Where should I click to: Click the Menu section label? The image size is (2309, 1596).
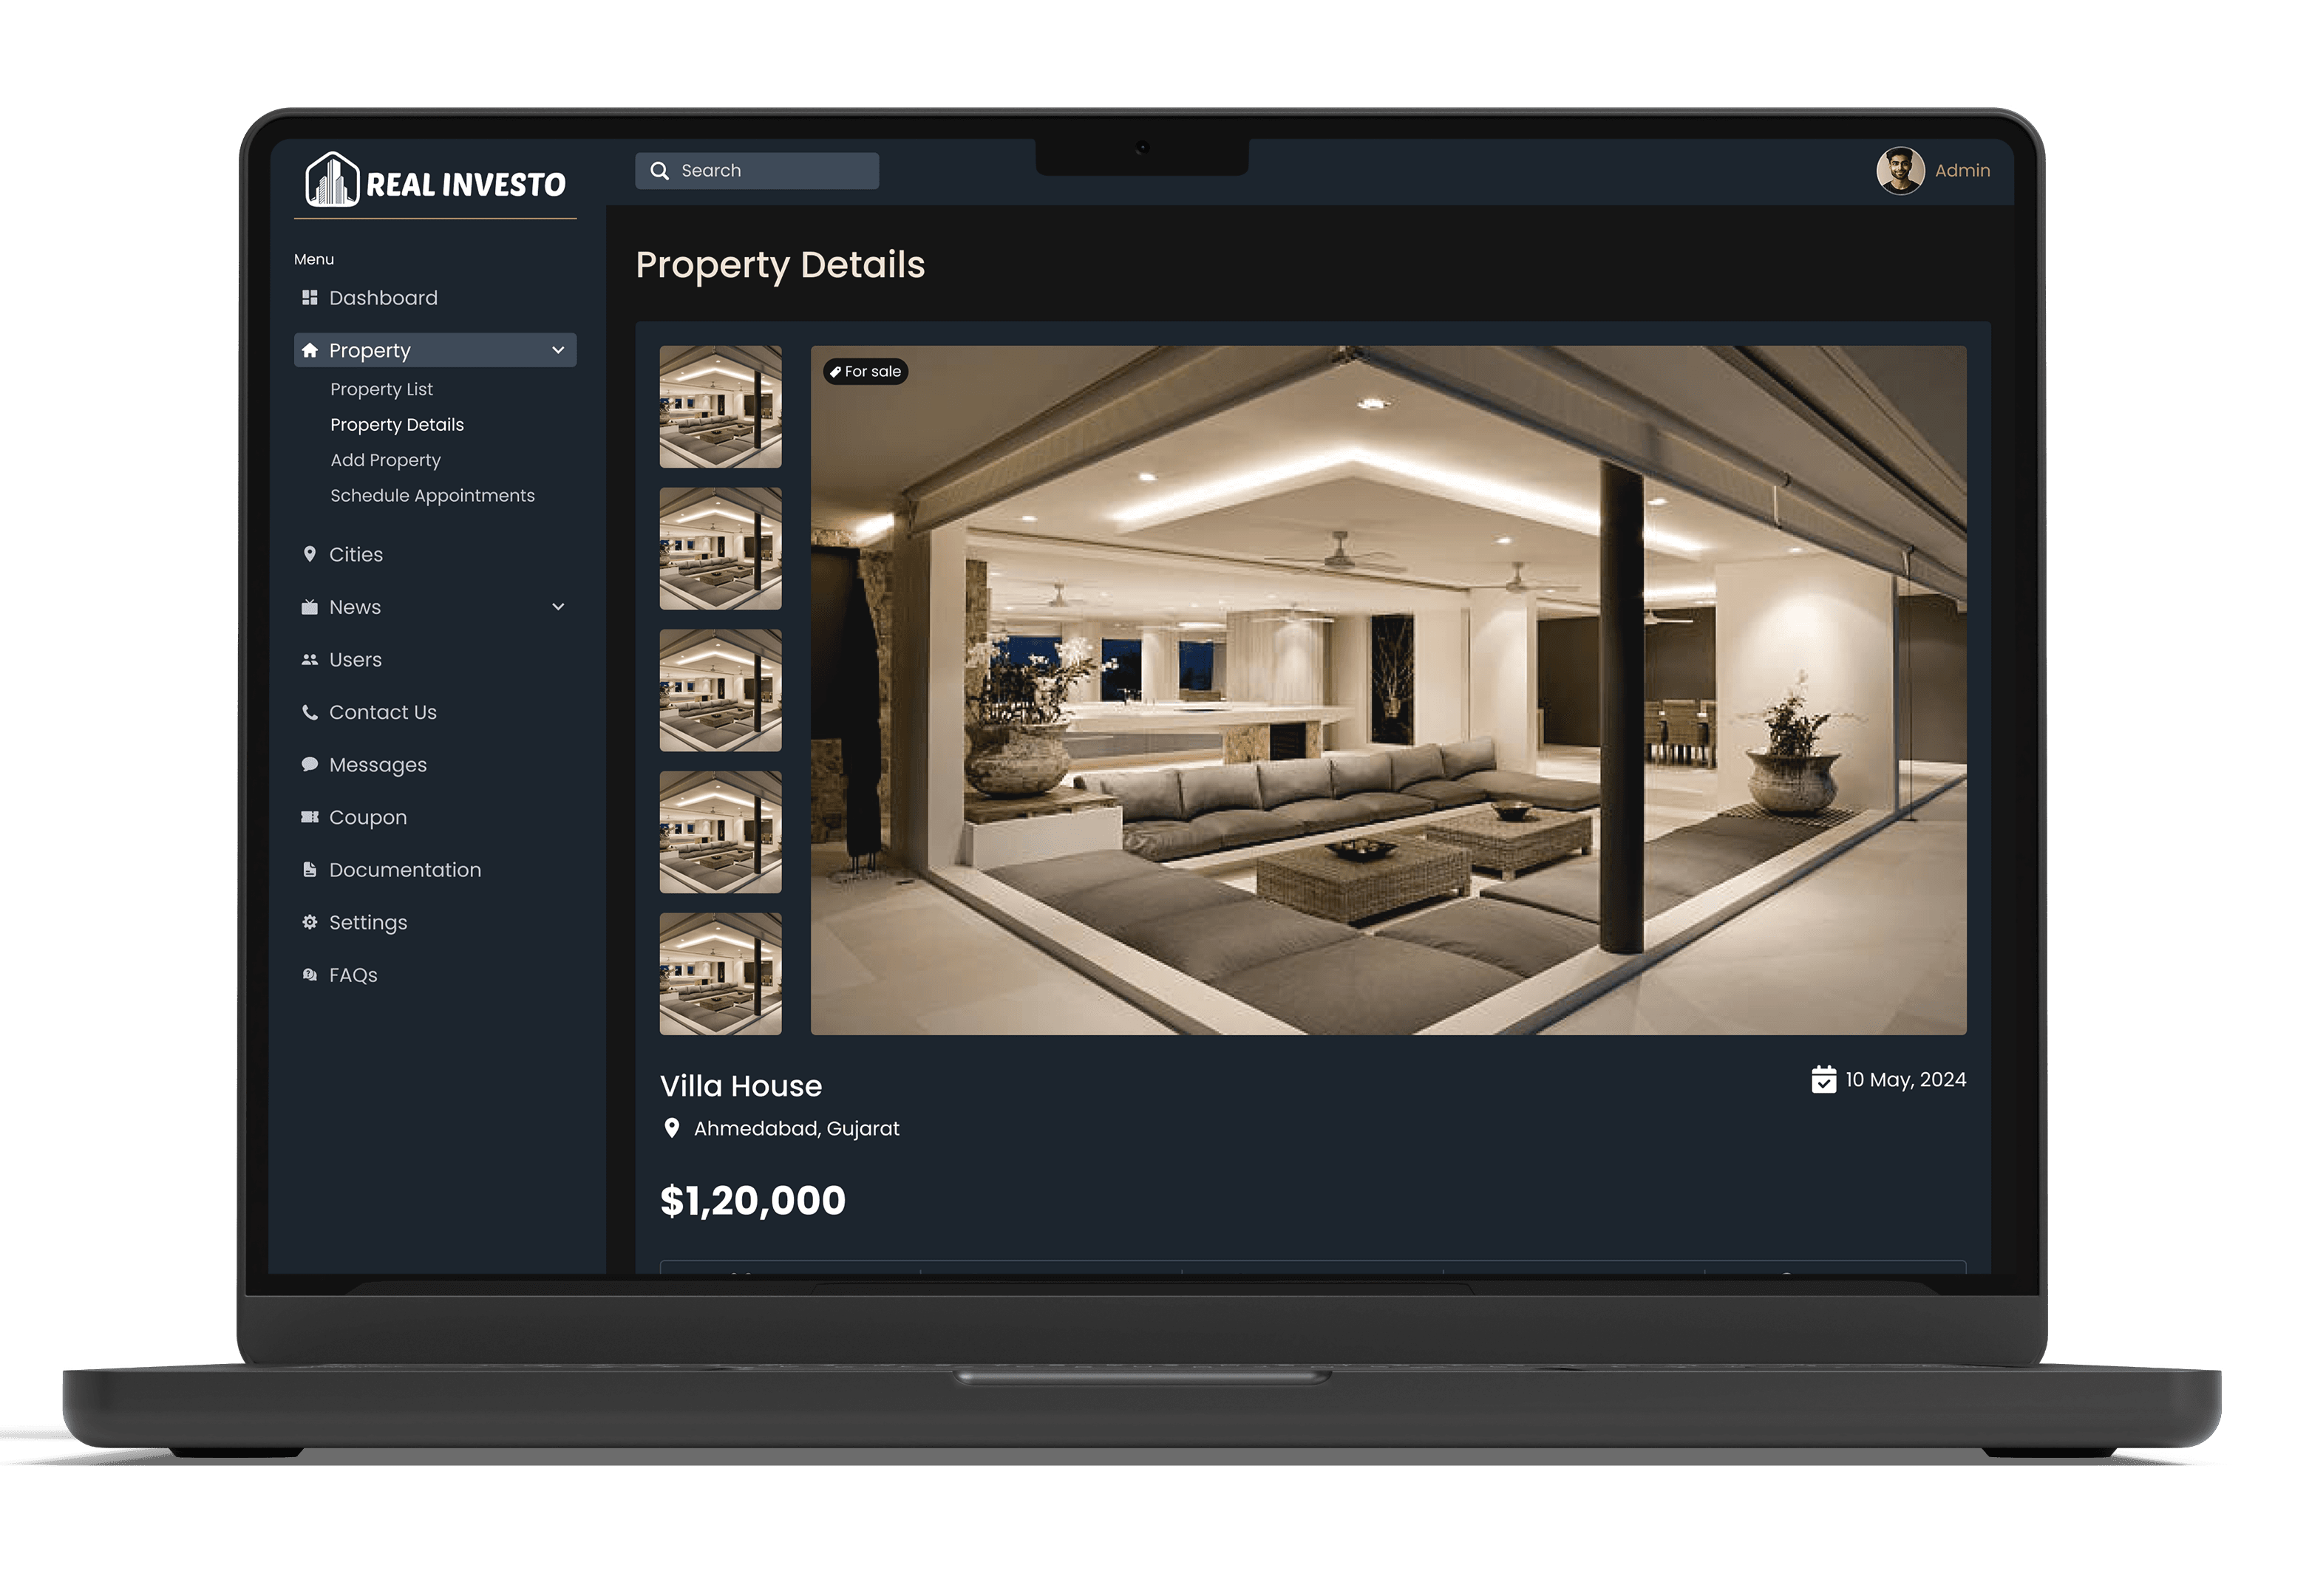(x=314, y=260)
